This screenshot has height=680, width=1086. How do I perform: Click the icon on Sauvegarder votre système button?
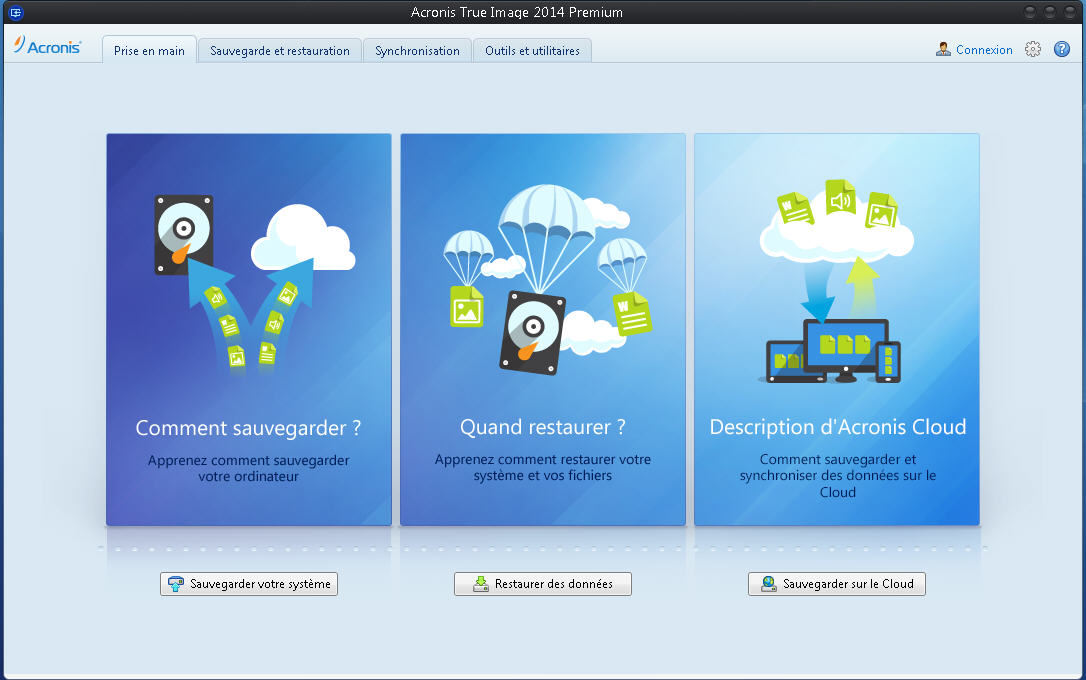(x=176, y=584)
